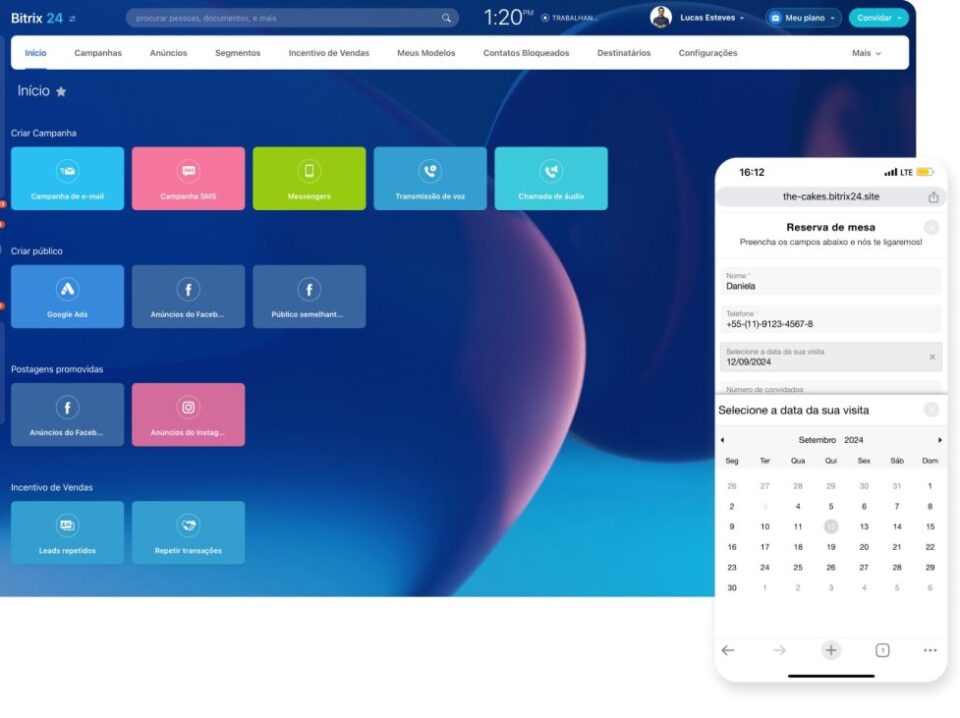Open Anúncios do Instagram tile

(188, 414)
